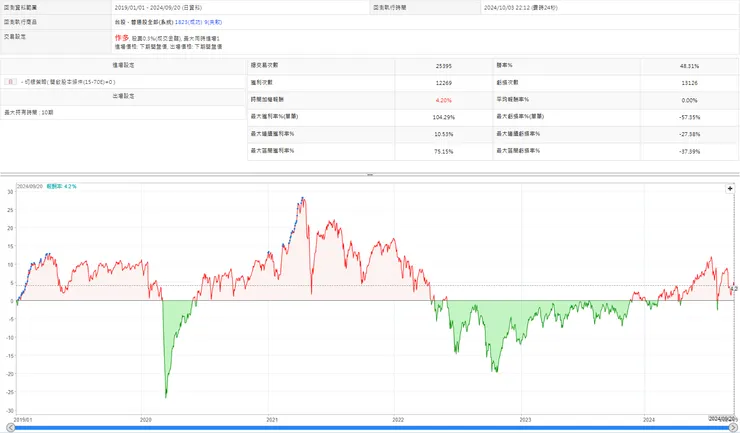This screenshot has height=433, width=740.
Task: Click the 2024/09/20 end date axis label
Action: point(723,419)
